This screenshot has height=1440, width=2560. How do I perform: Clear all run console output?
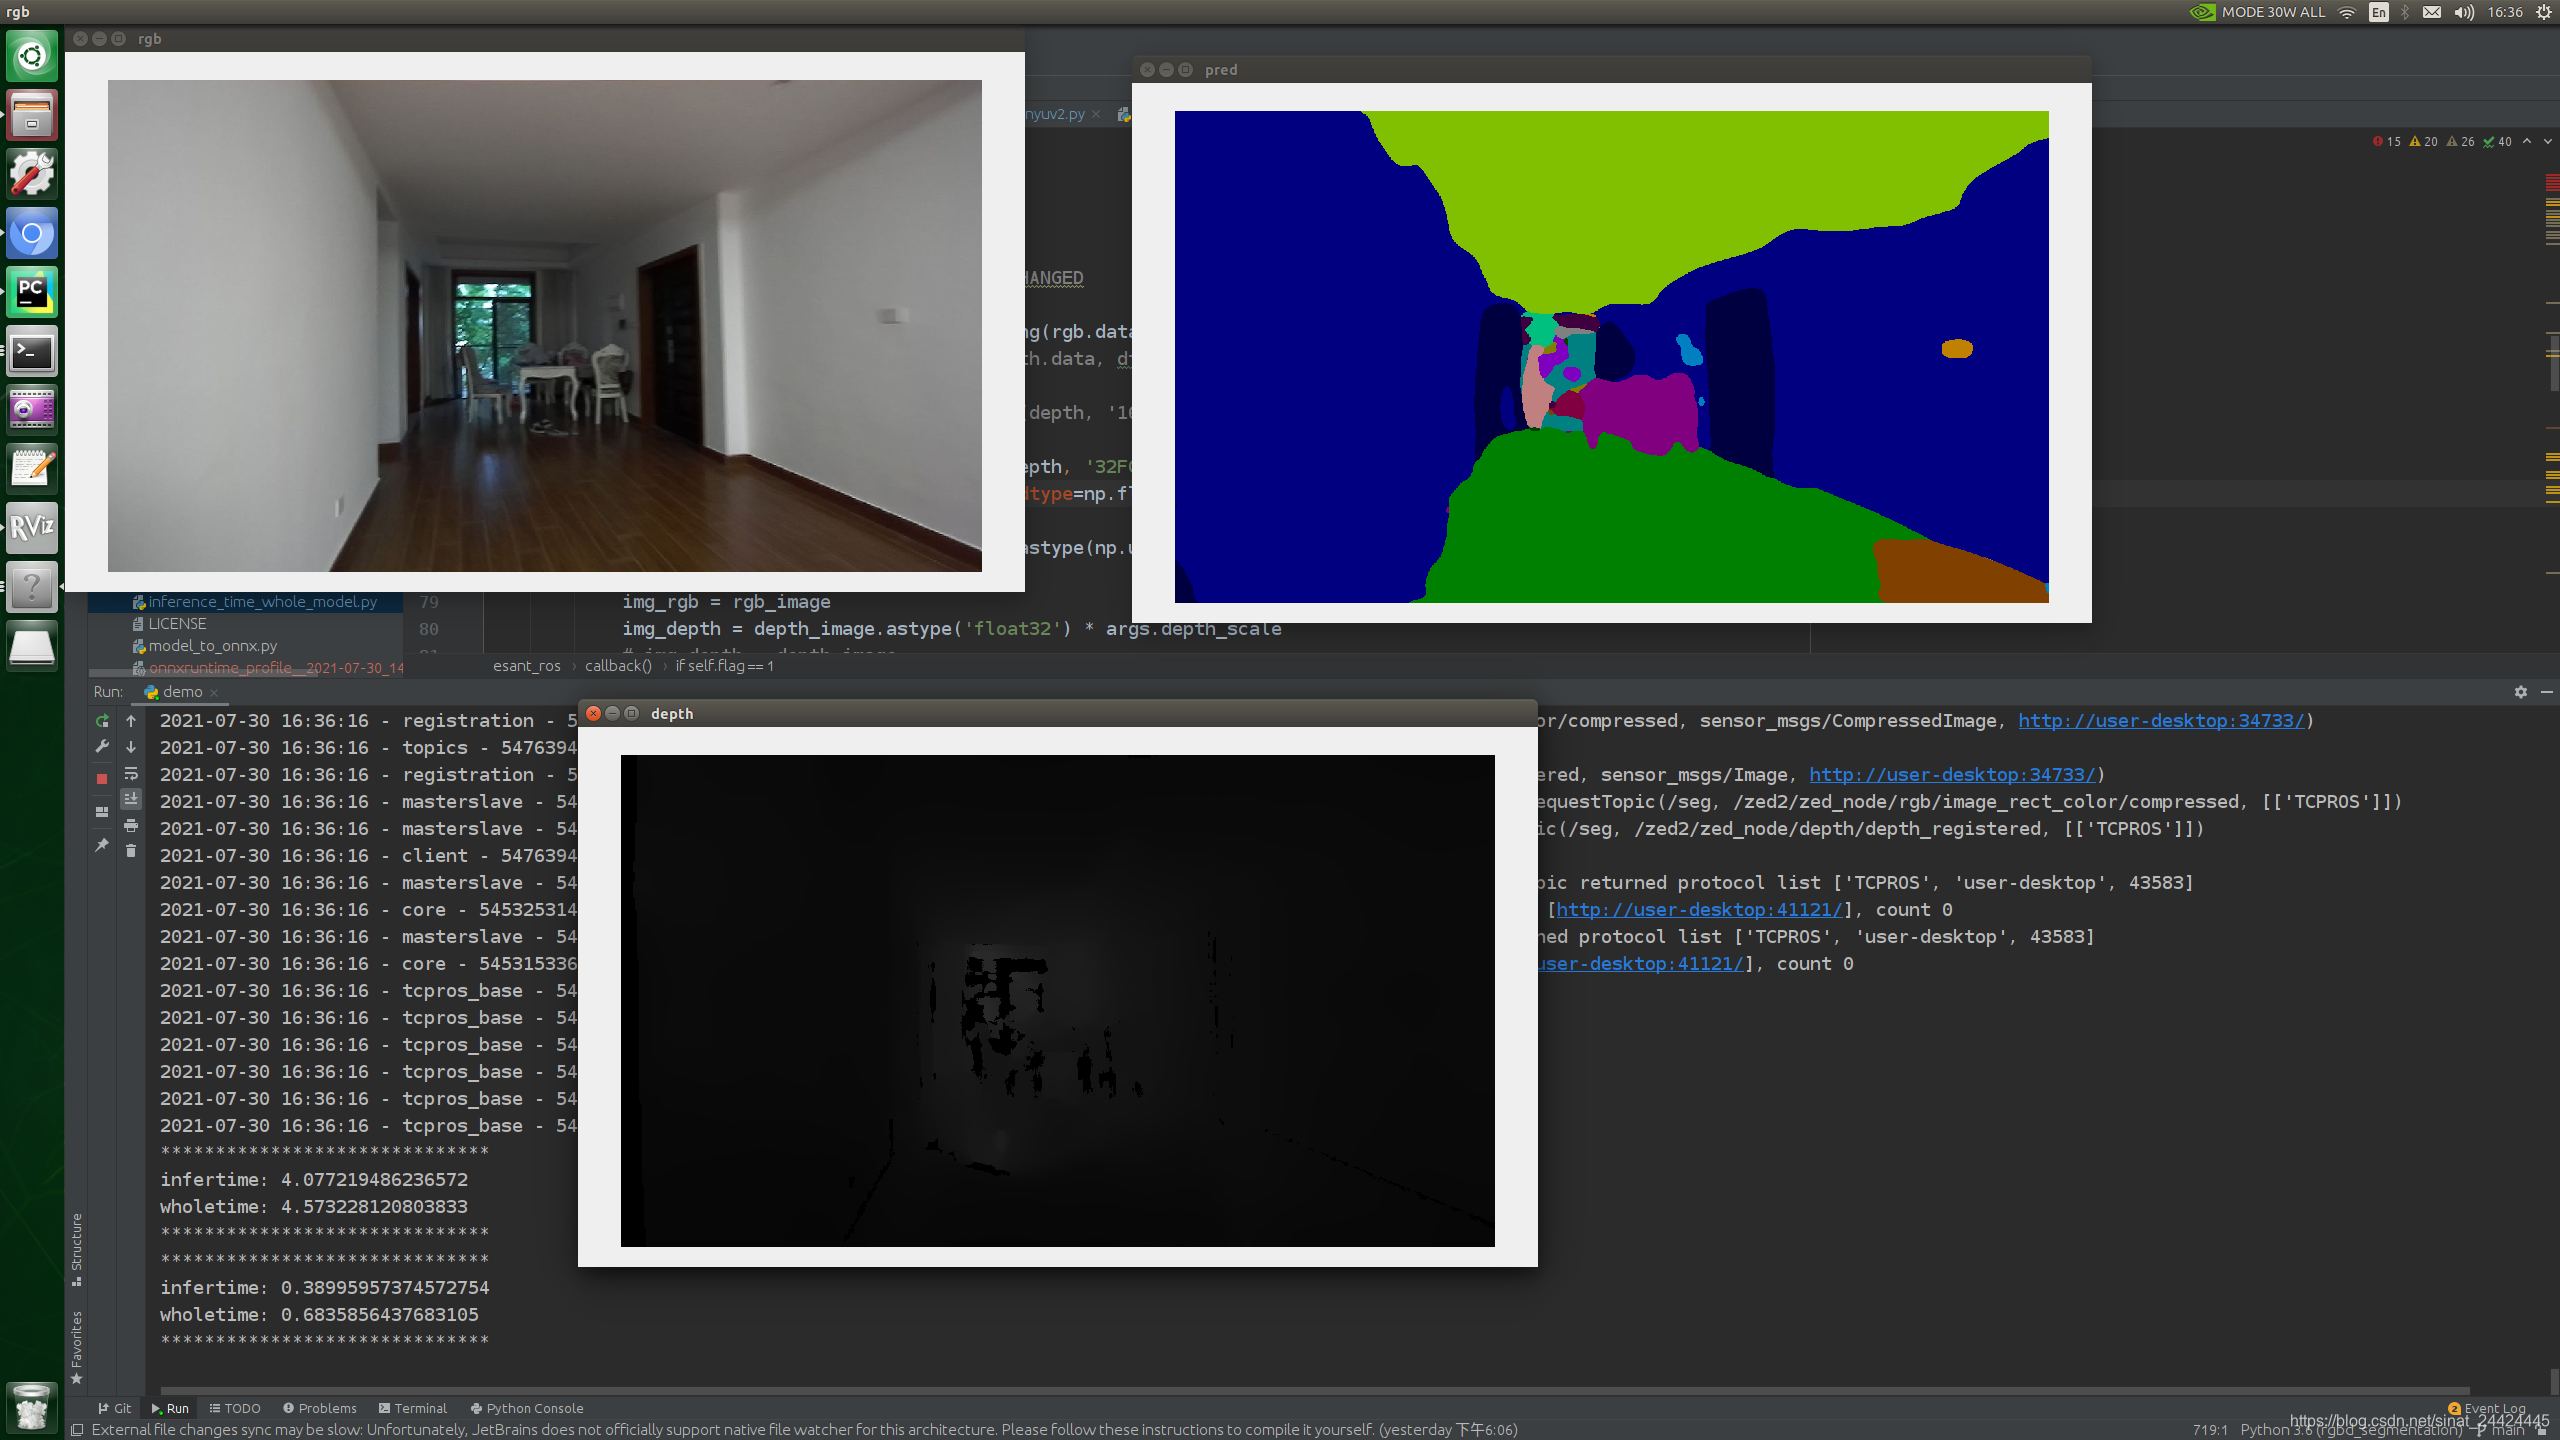tap(131, 851)
